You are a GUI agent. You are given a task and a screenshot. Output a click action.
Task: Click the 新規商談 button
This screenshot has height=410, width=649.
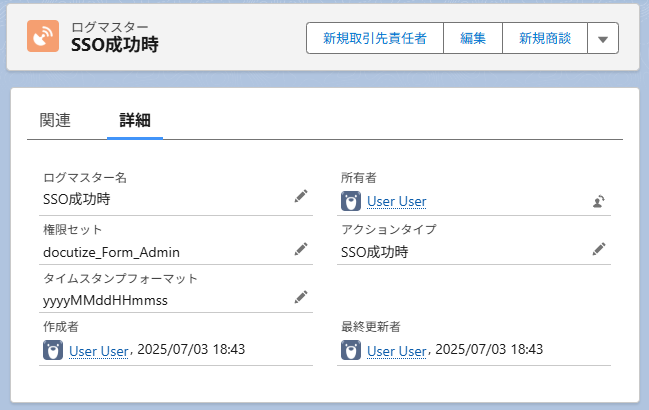(544, 39)
